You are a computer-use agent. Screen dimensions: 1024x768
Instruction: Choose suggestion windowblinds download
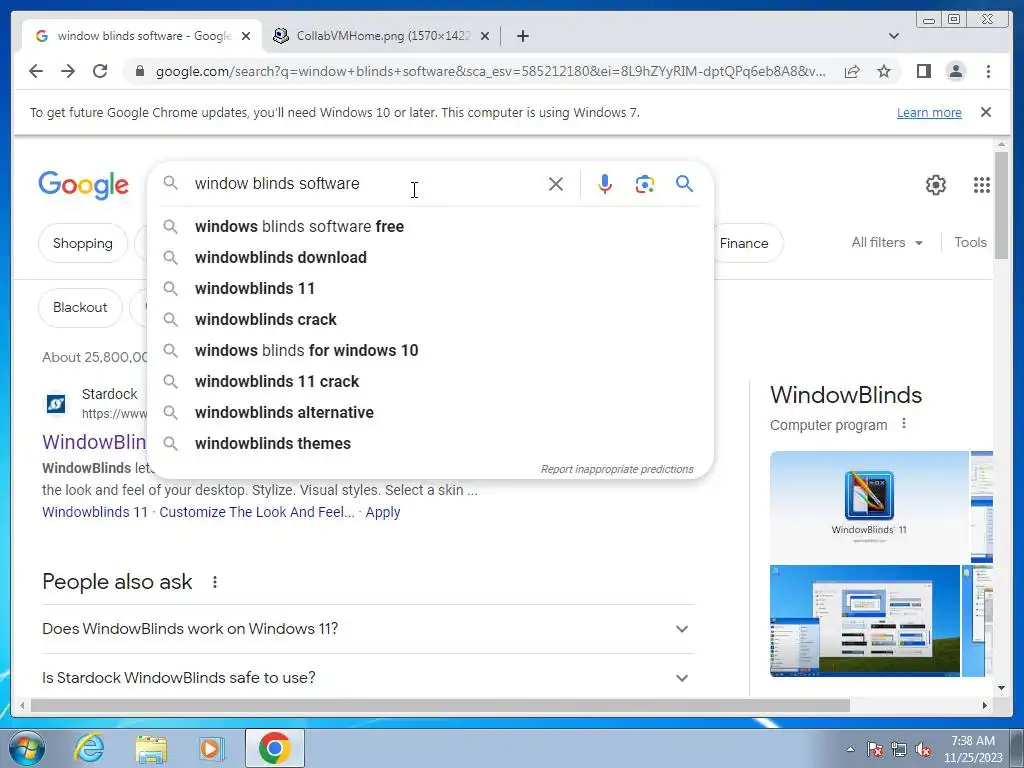click(x=430, y=257)
